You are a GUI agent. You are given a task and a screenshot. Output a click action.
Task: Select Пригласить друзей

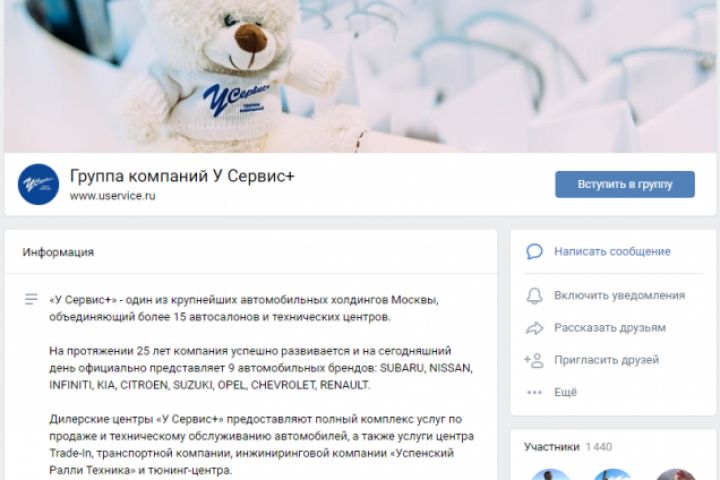tap(607, 360)
